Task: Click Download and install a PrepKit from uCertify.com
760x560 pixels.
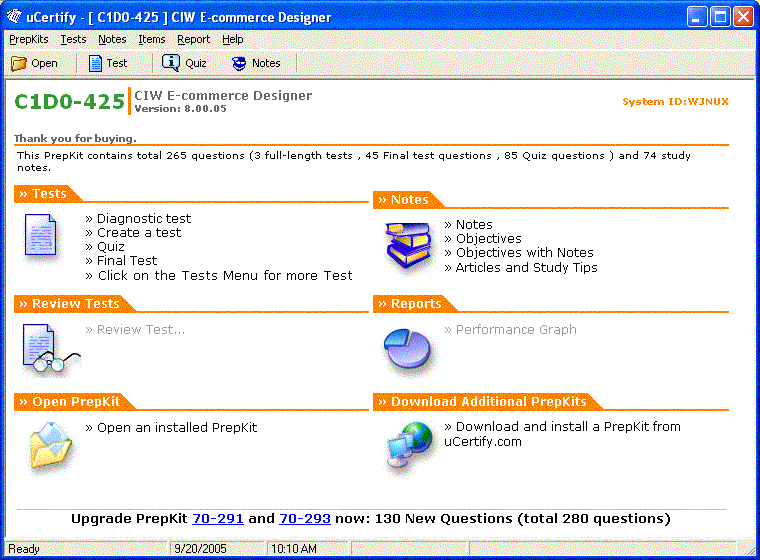Action: pyautogui.click(x=562, y=434)
